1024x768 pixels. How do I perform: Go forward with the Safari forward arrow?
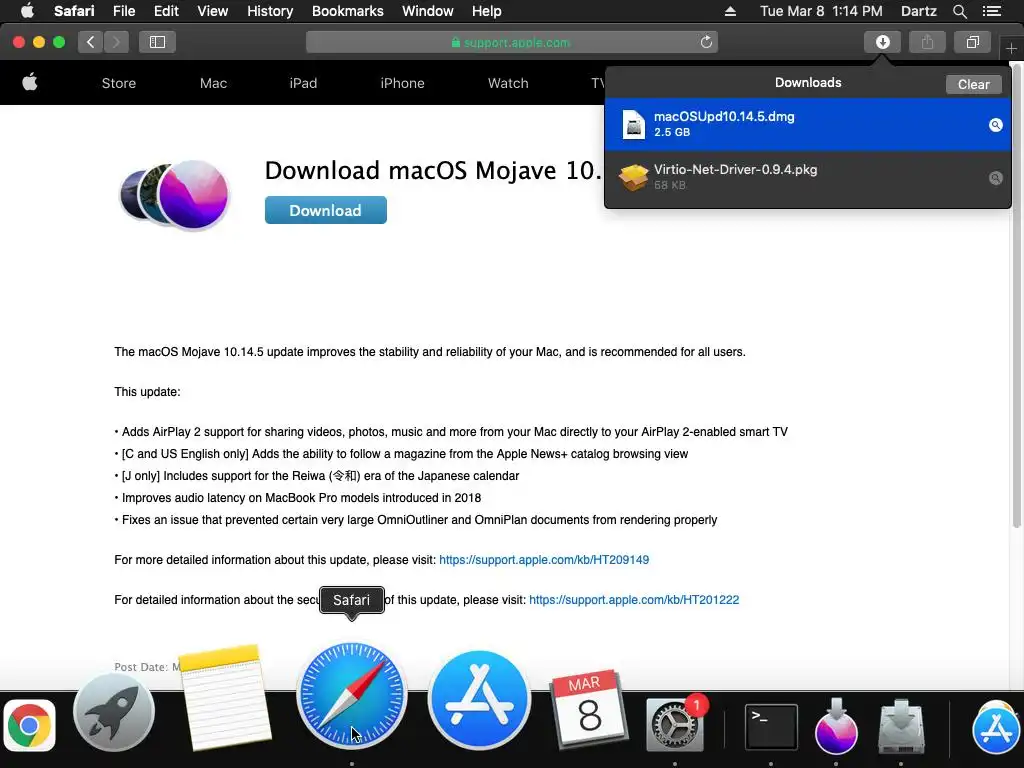(116, 42)
